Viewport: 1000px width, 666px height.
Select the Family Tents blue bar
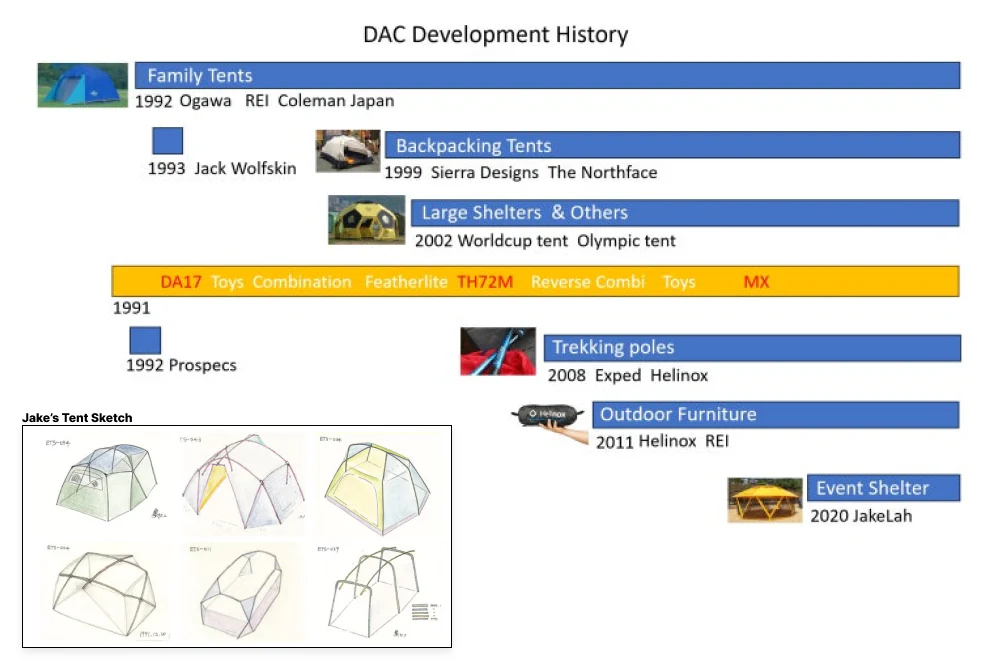pos(547,75)
